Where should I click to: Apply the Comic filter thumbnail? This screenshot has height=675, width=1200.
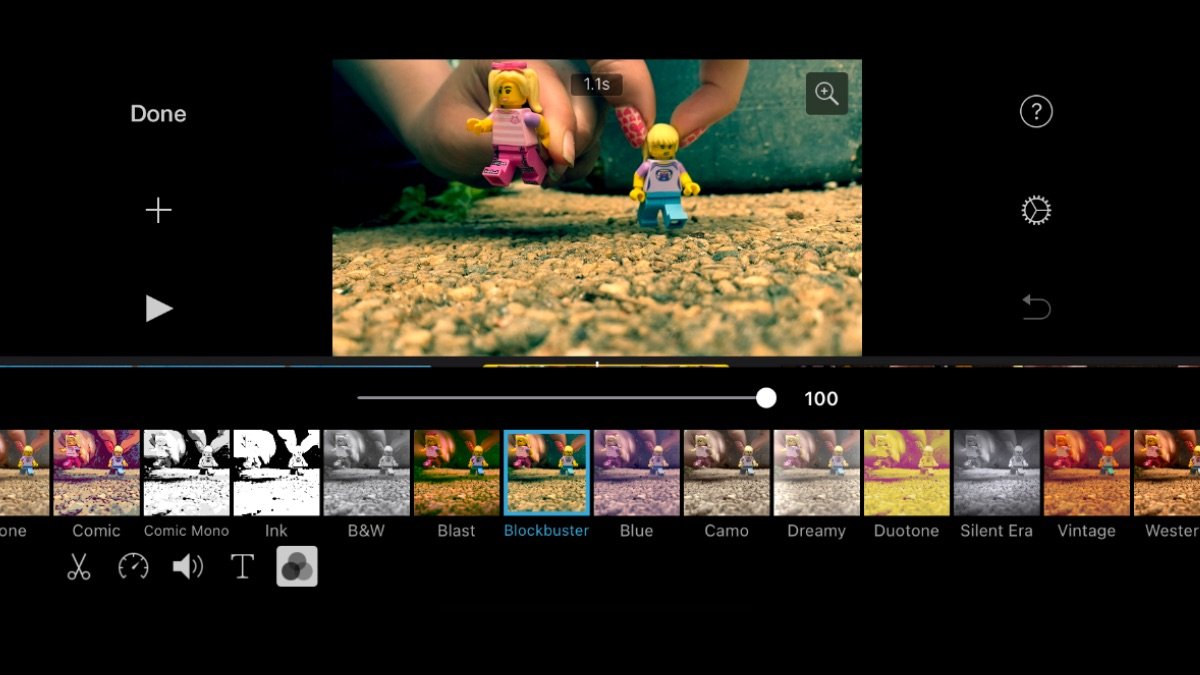(x=97, y=473)
